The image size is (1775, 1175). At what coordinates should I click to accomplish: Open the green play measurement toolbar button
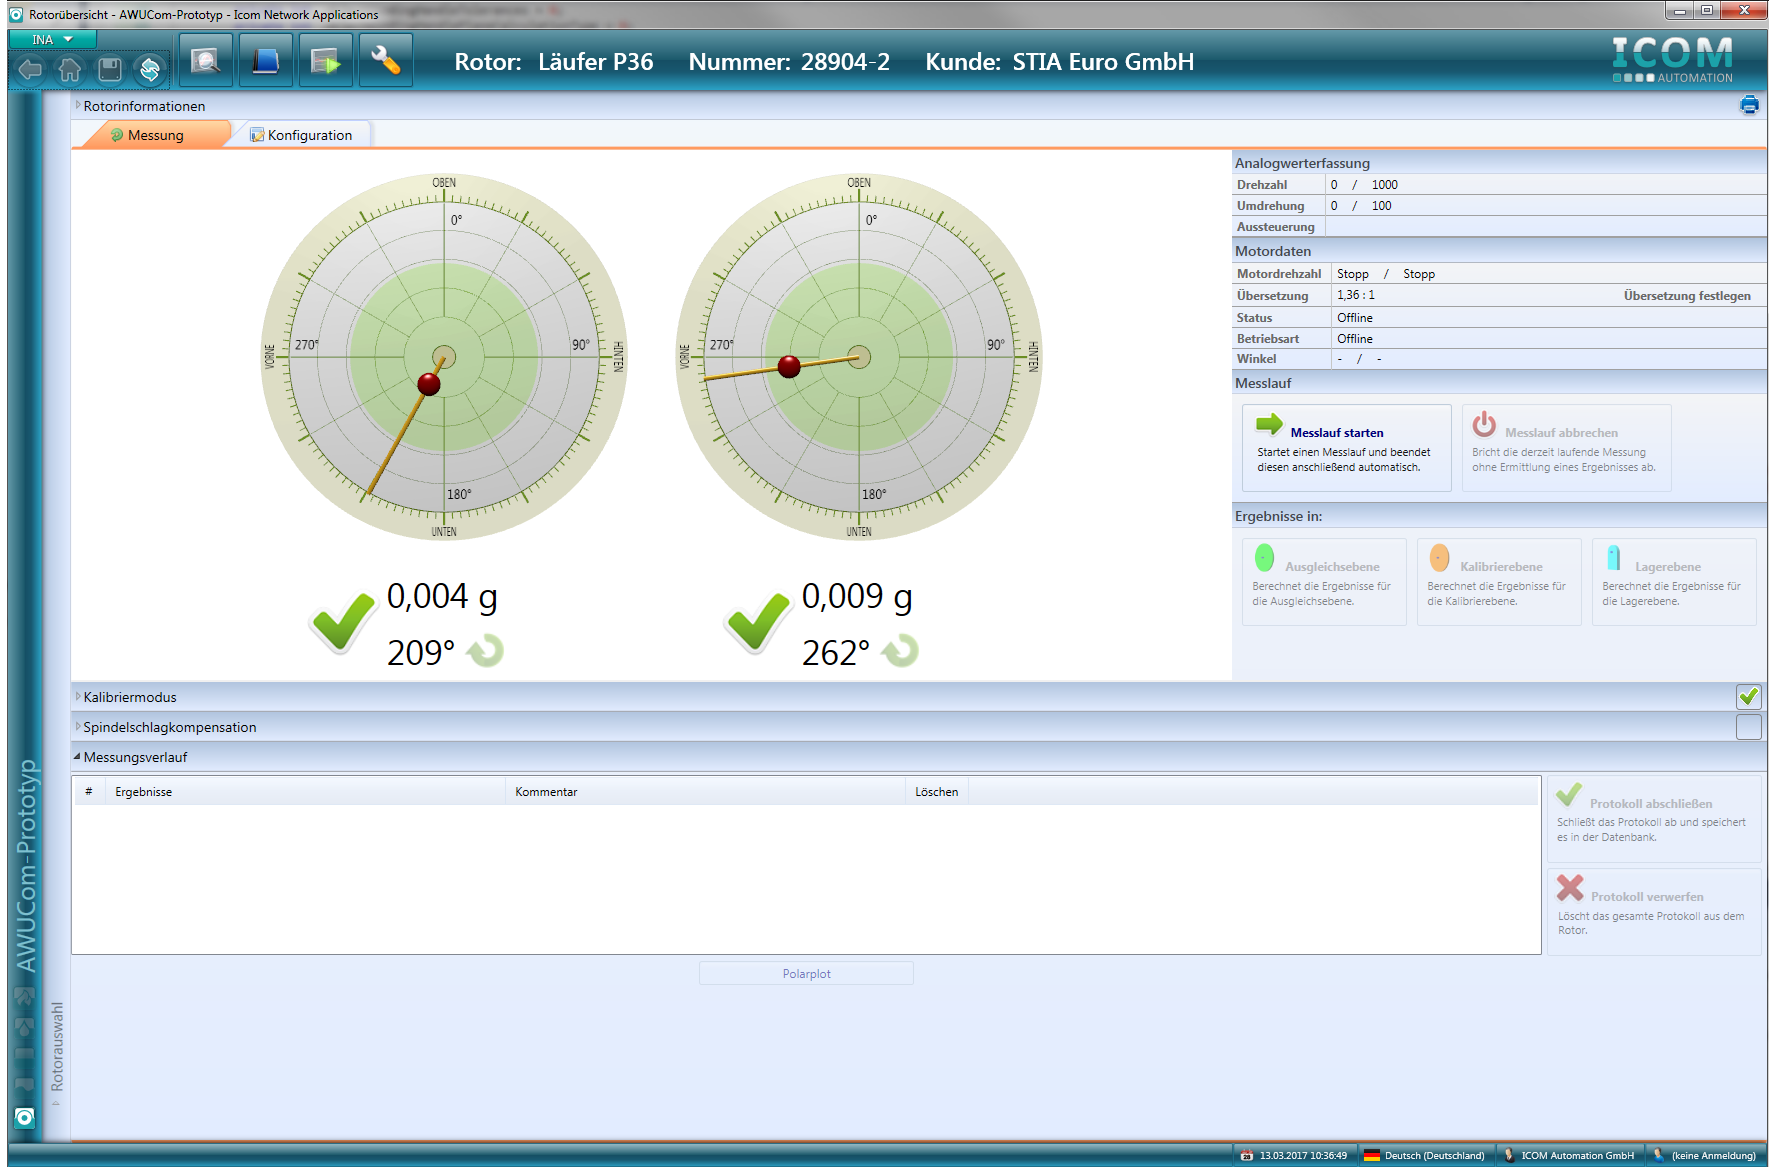tap(326, 61)
